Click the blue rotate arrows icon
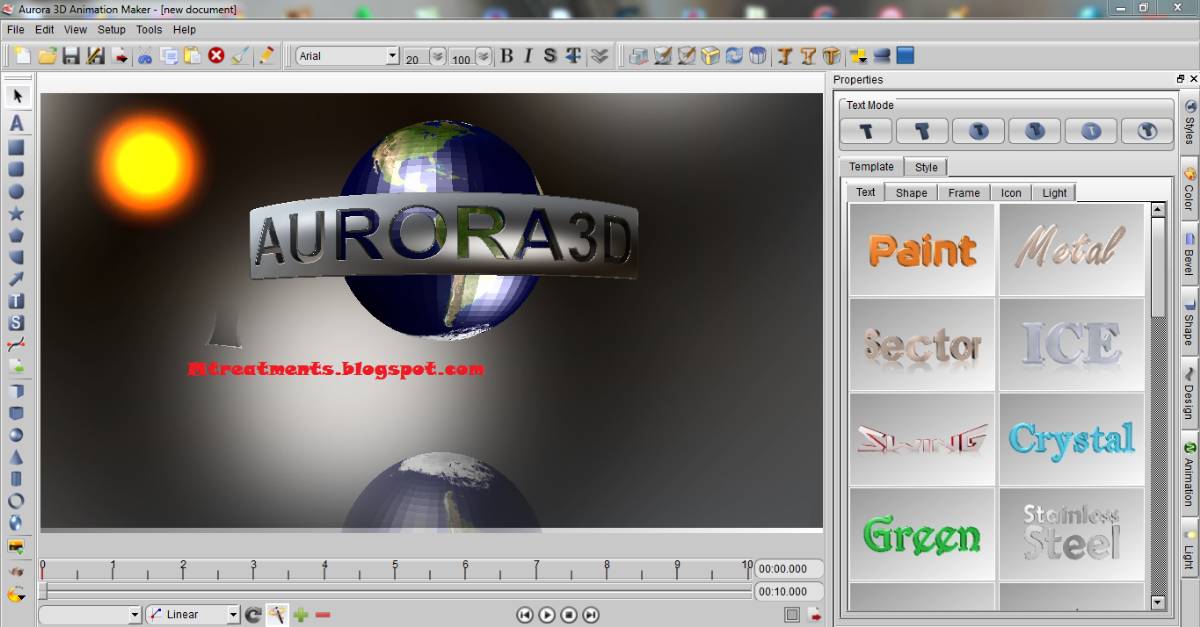 [x=734, y=56]
